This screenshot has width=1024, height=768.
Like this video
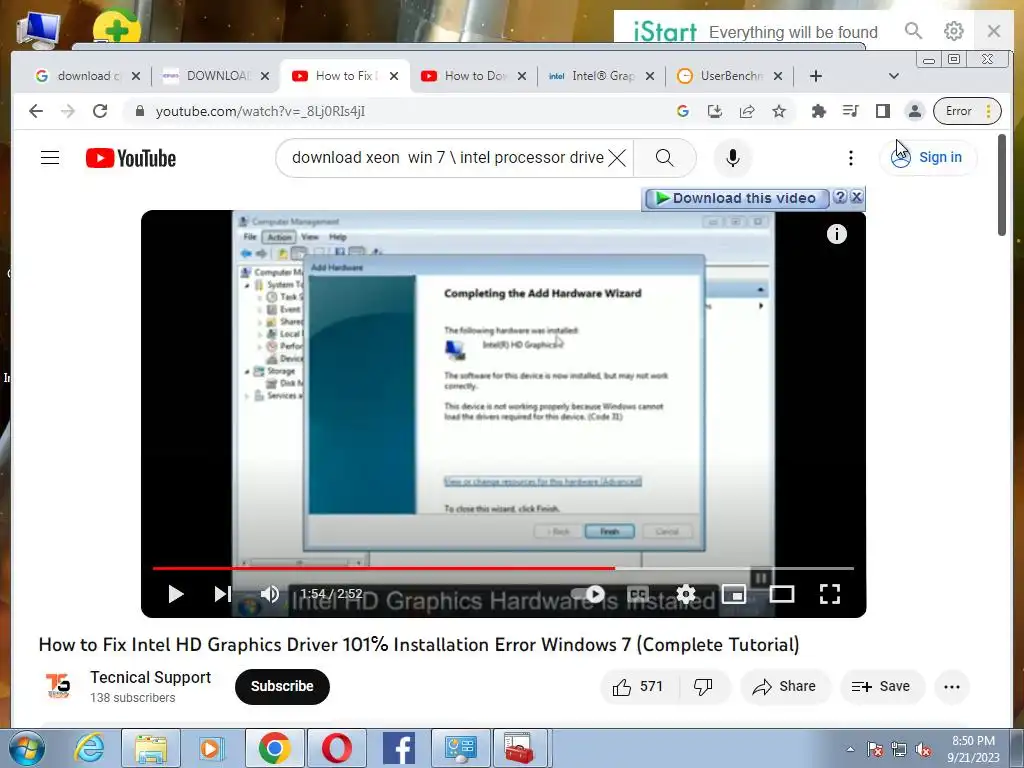[639, 686]
